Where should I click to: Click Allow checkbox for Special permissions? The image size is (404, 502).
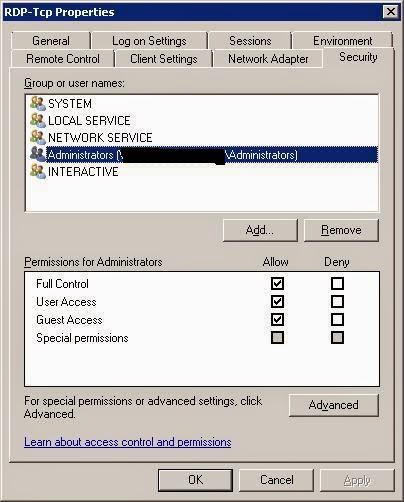click(277, 337)
